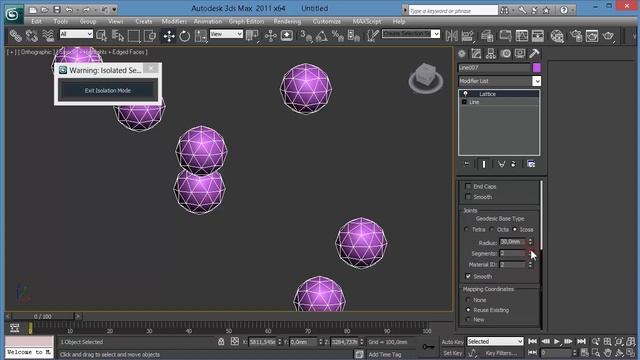Toggle 3D Snaps
Screen dimensions: 640x360
click(306, 36)
